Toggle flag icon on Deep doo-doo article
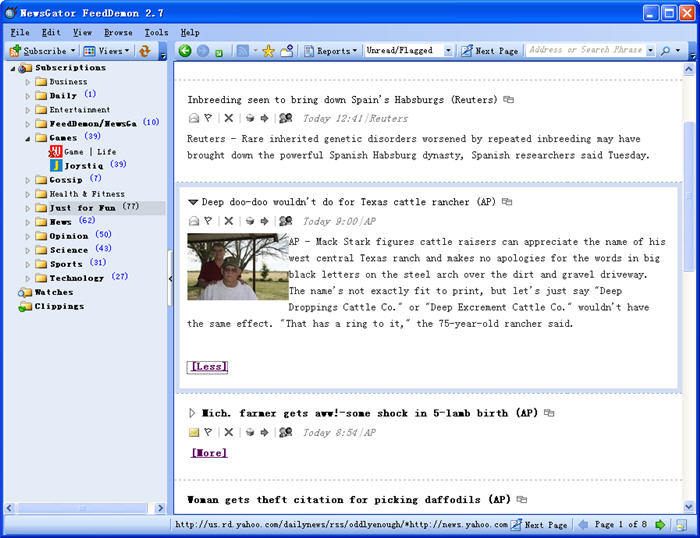 (208, 221)
